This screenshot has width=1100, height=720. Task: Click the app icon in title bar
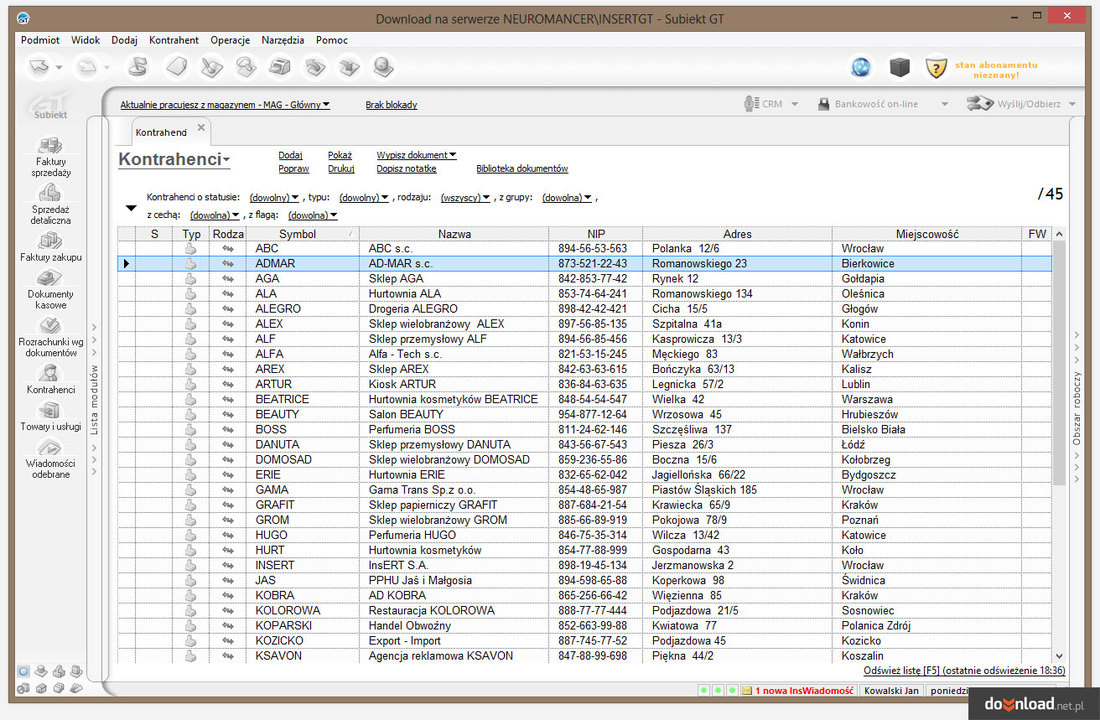click(x=23, y=18)
